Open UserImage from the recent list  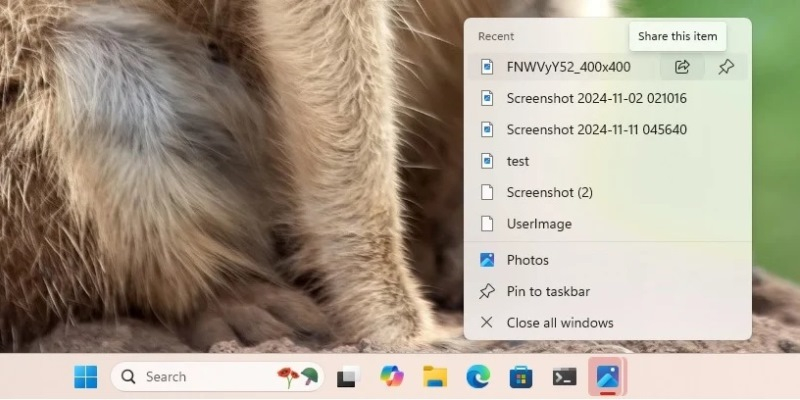pos(539,224)
